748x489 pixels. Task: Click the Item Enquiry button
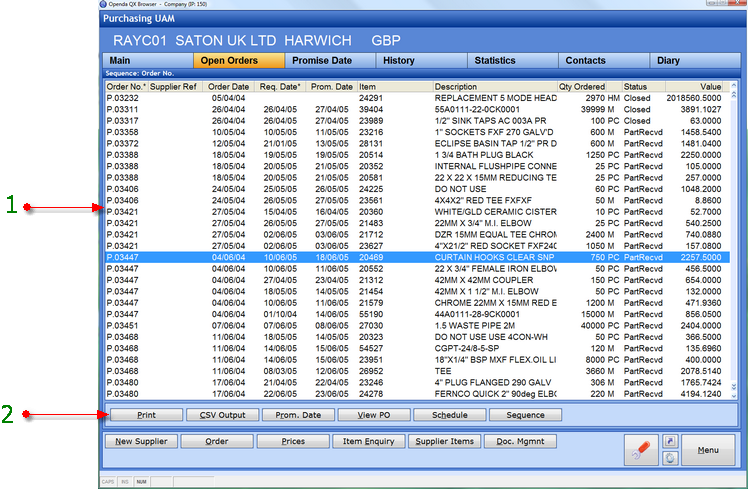[x=369, y=441]
